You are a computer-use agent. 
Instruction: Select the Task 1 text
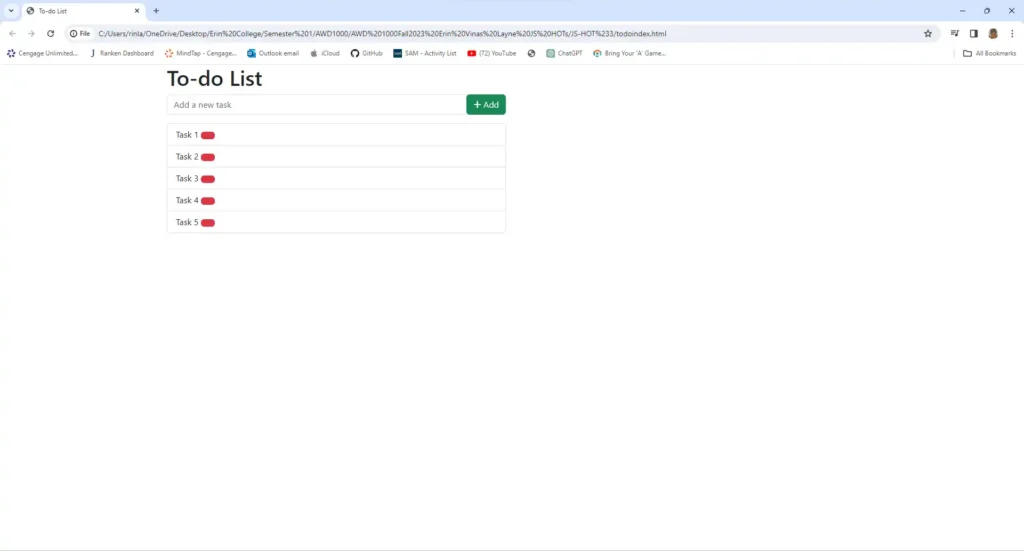[x=187, y=134]
